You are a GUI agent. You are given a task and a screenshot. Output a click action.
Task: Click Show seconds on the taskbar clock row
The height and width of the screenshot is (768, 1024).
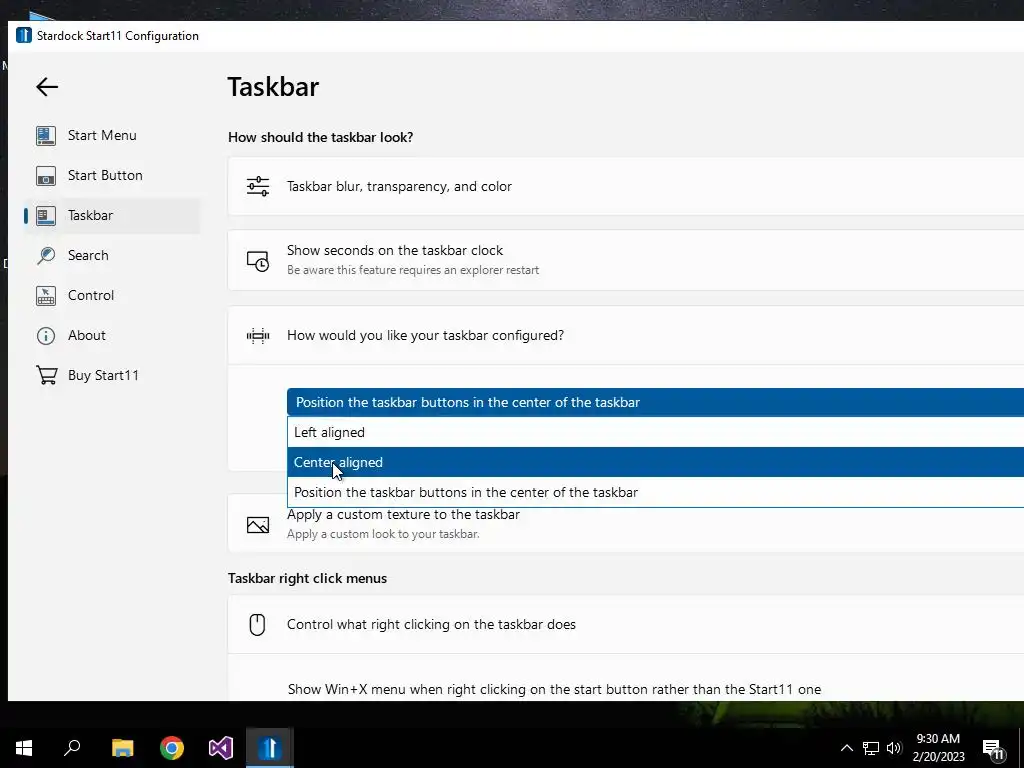point(626,260)
